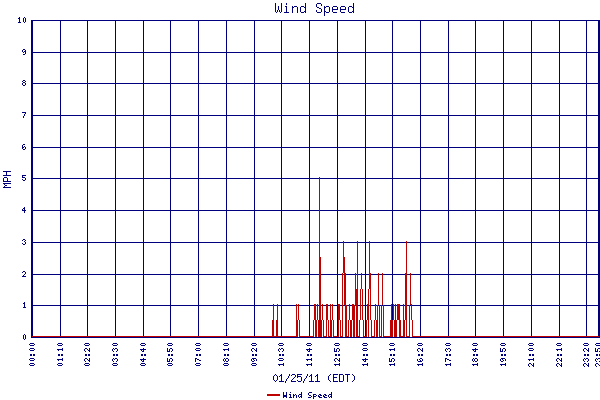Click the tallest spike peaking at 5 MPH
Screen dimensions: 600x400
319,180
